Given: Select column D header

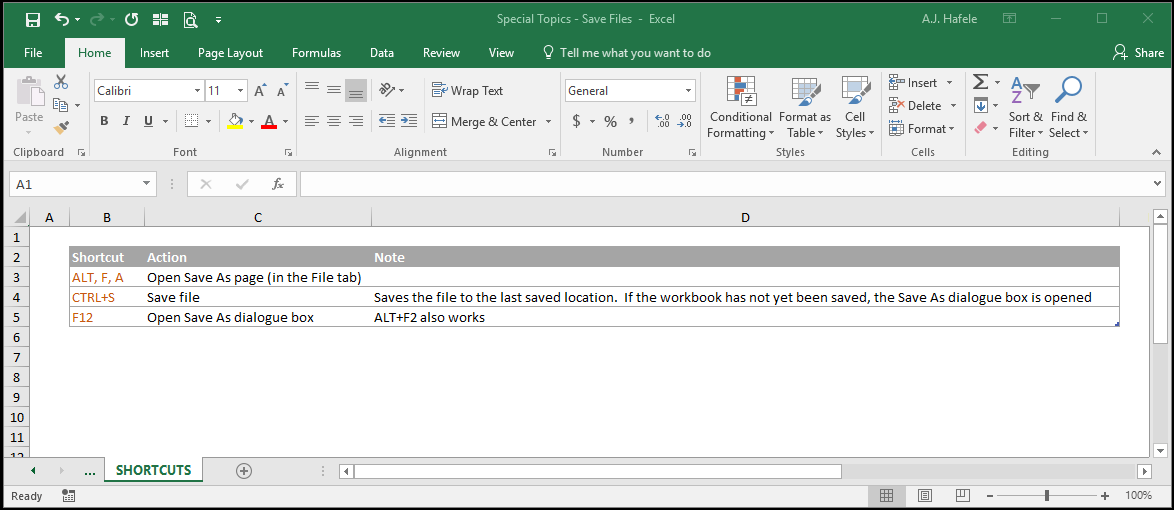Looking at the screenshot, I should pos(745,218).
